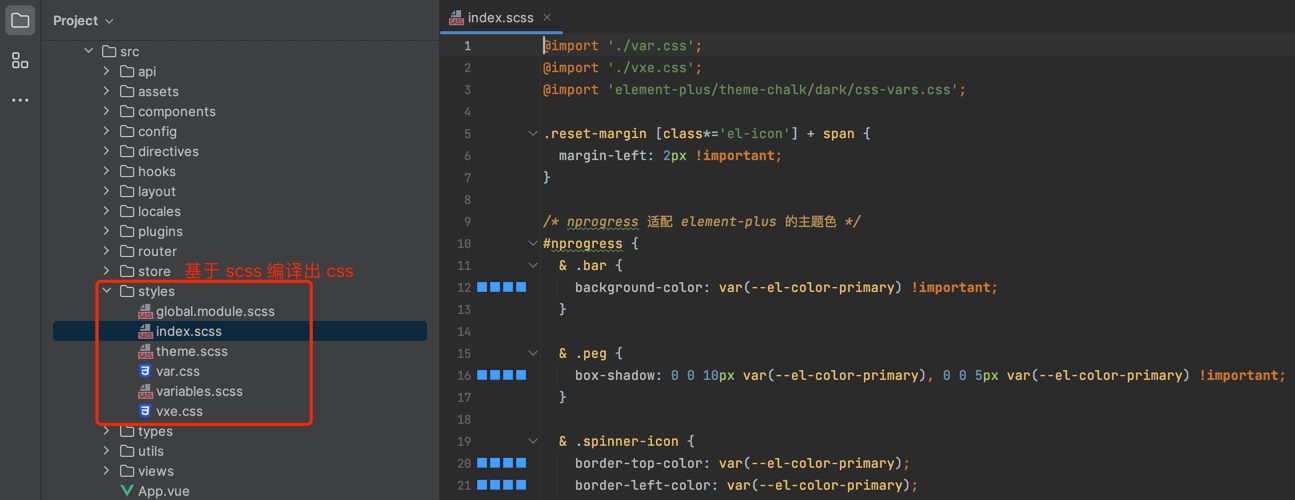1295x500 pixels.
Task: Click the Sass icon beside variables.scss
Action: tap(145, 391)
